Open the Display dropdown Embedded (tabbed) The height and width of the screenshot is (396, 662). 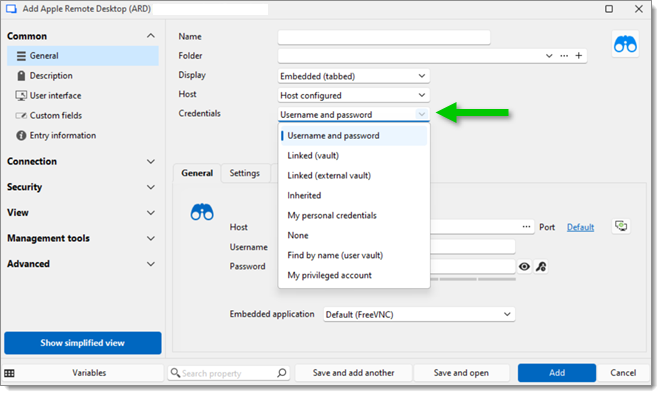[353, 76]
